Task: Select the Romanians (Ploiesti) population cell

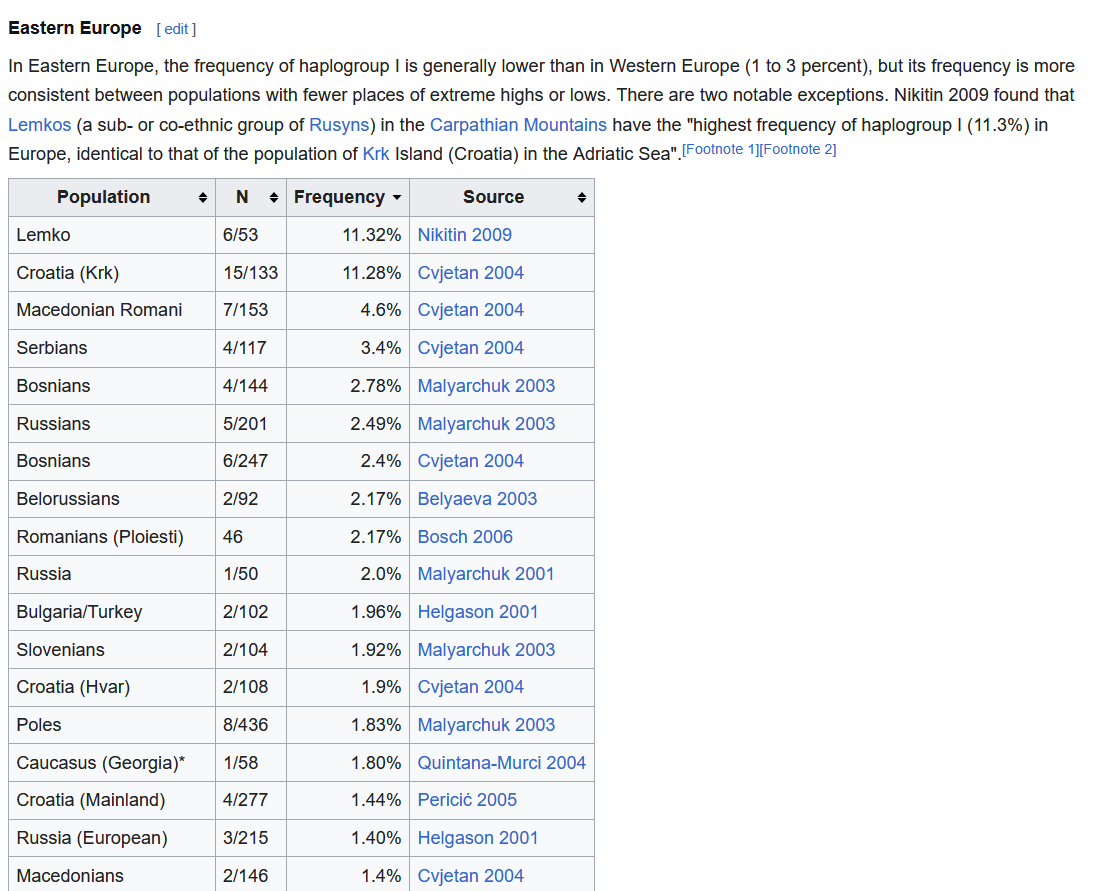Action: coord(112,537)
